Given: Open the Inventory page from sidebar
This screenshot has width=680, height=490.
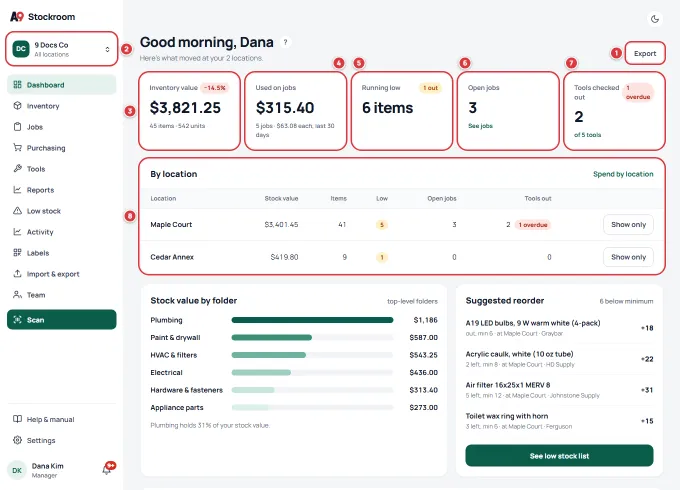Looking at the screenshot, I should 62,106.
